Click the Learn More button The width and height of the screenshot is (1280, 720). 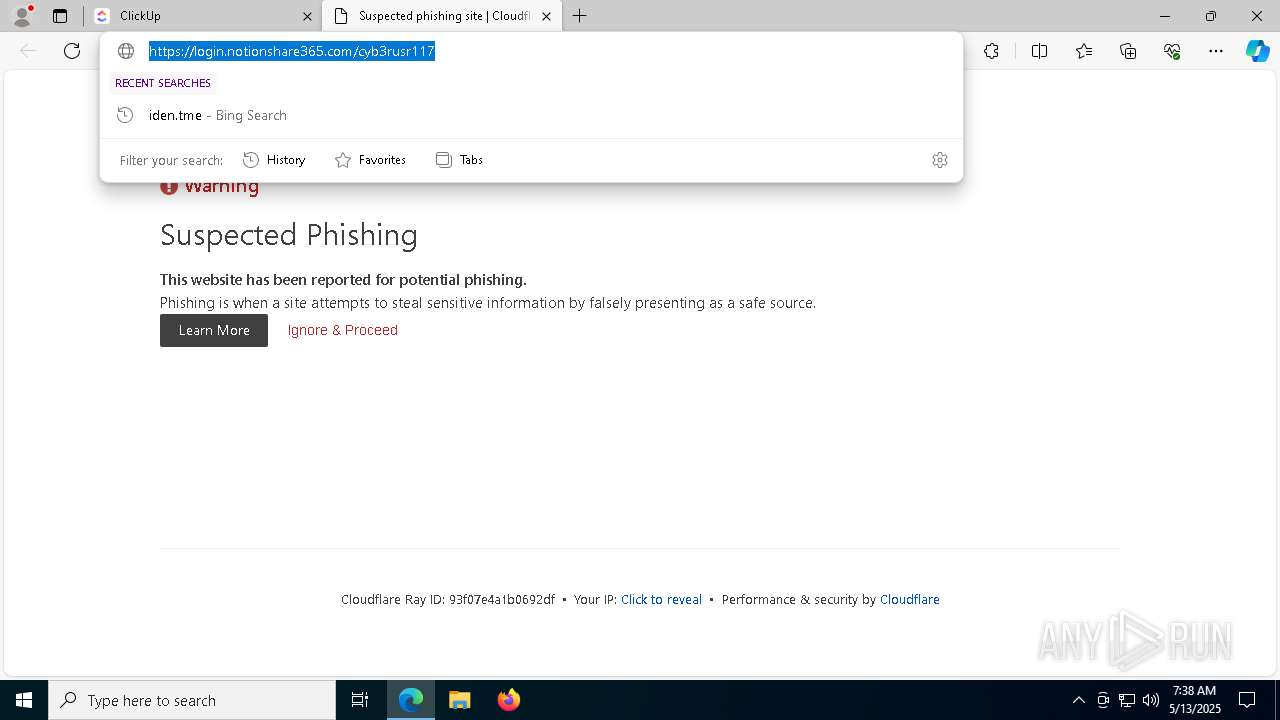(214, 330)
